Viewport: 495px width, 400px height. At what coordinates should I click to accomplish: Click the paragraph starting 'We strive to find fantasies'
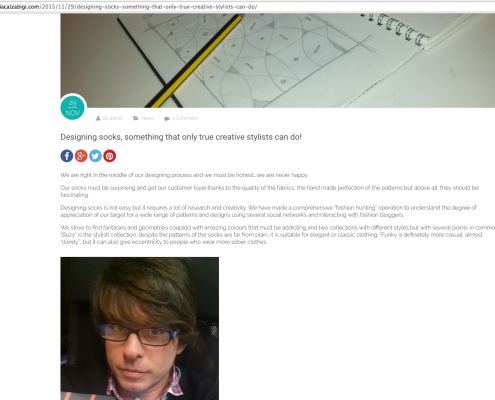click(278, 235)
